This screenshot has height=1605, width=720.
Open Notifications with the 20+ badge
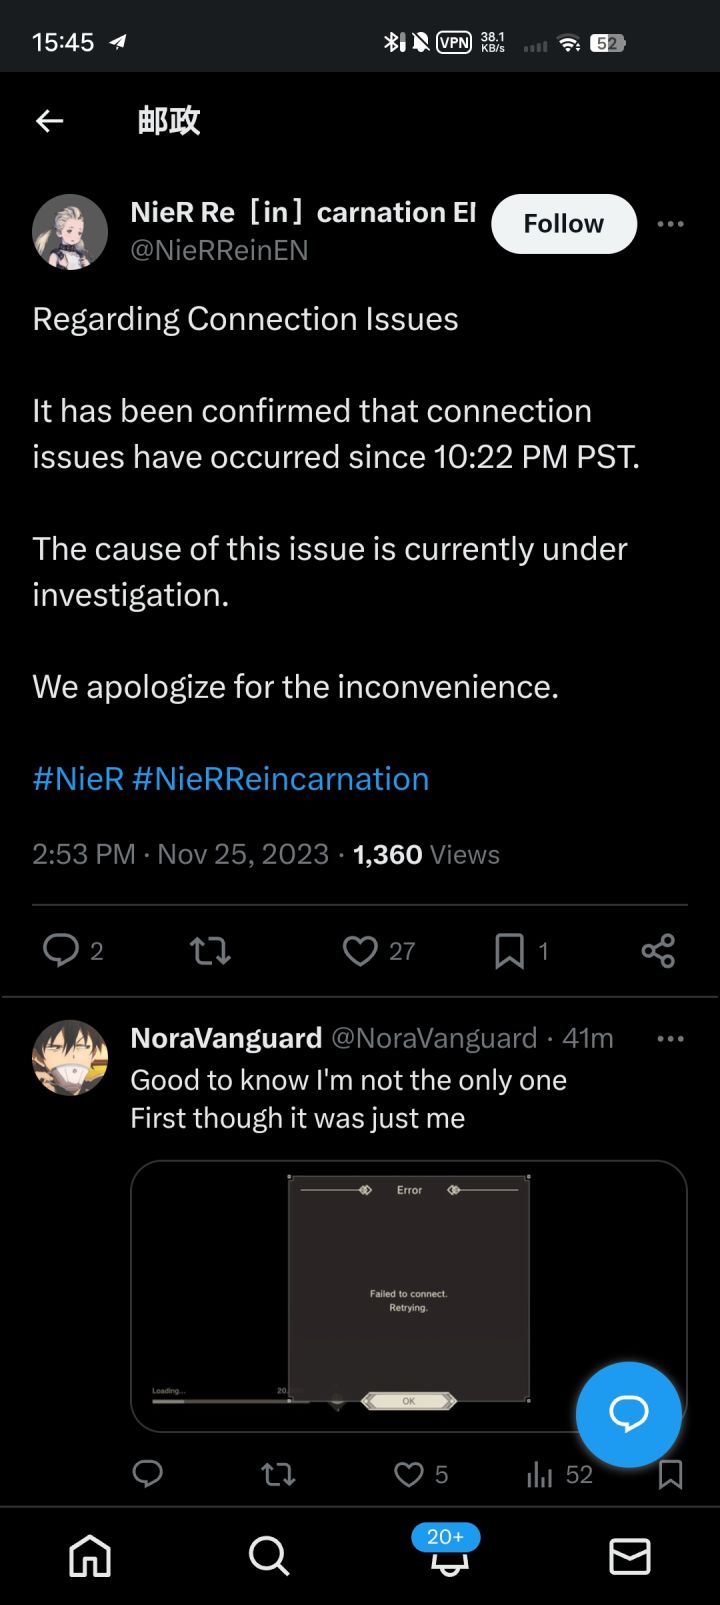pos(448,1556)
